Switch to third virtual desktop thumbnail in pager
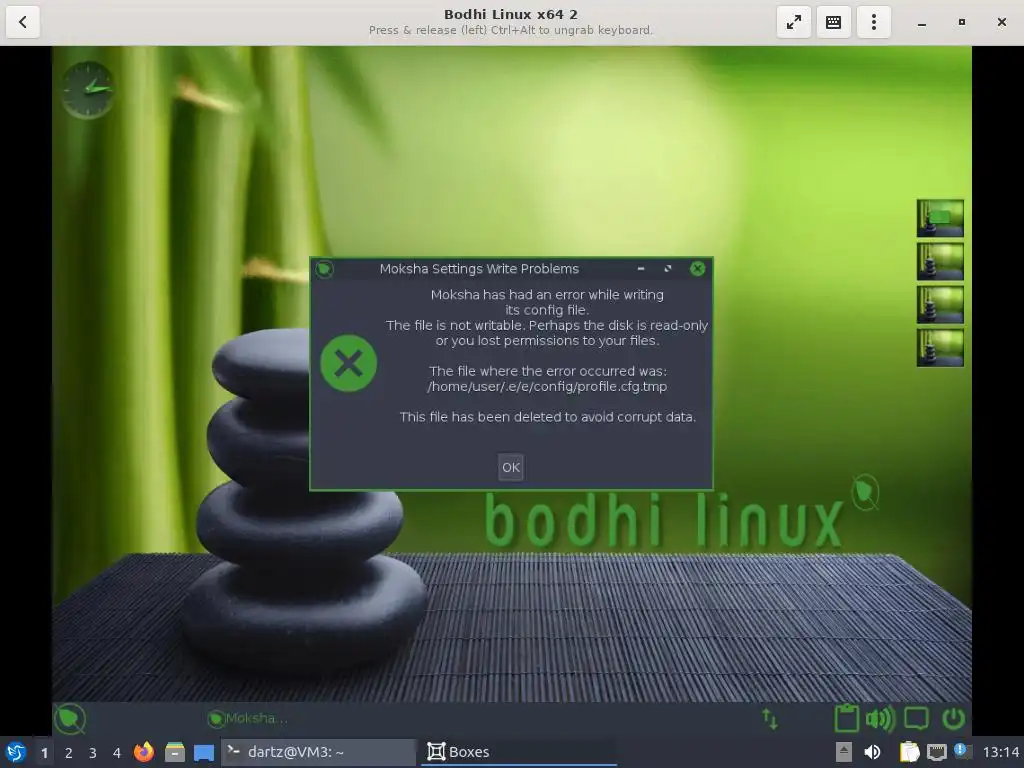 pyautogui.click(x=940, y=304)
